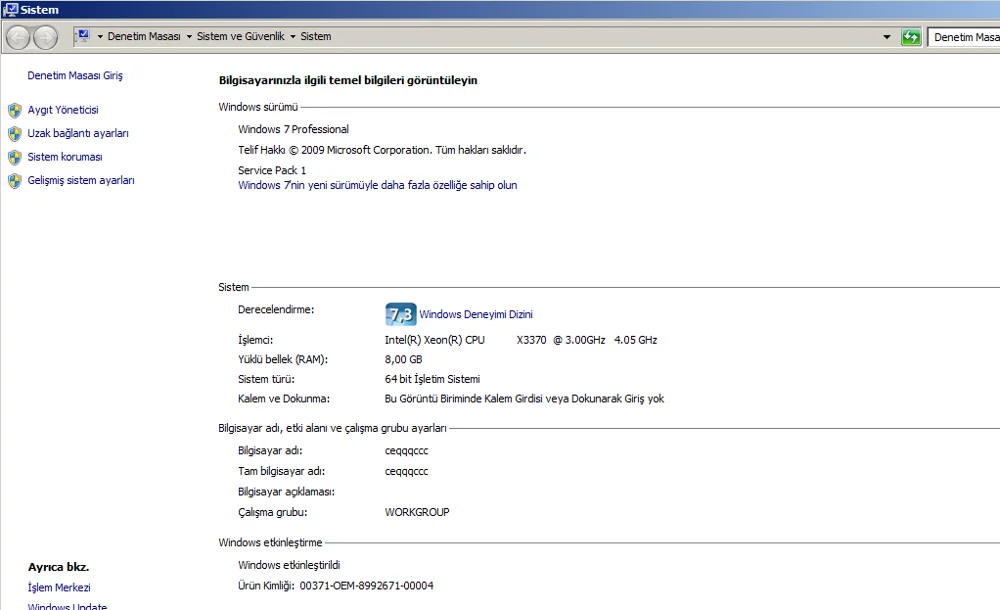Click the shield icon beside Aygıt Yöneticisi

(x=15, y=110)
